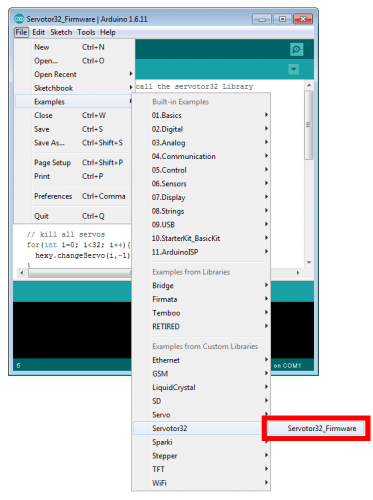Image resolution: width=373 pixels, height=500 pixels.
Task: Choose Open... from the File menu
Action: tap(74, 61)
